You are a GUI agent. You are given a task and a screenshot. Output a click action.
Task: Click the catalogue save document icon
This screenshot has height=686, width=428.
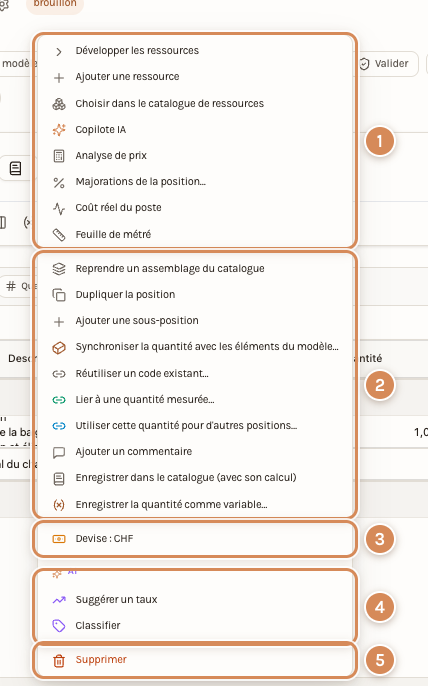coord(59,479)
